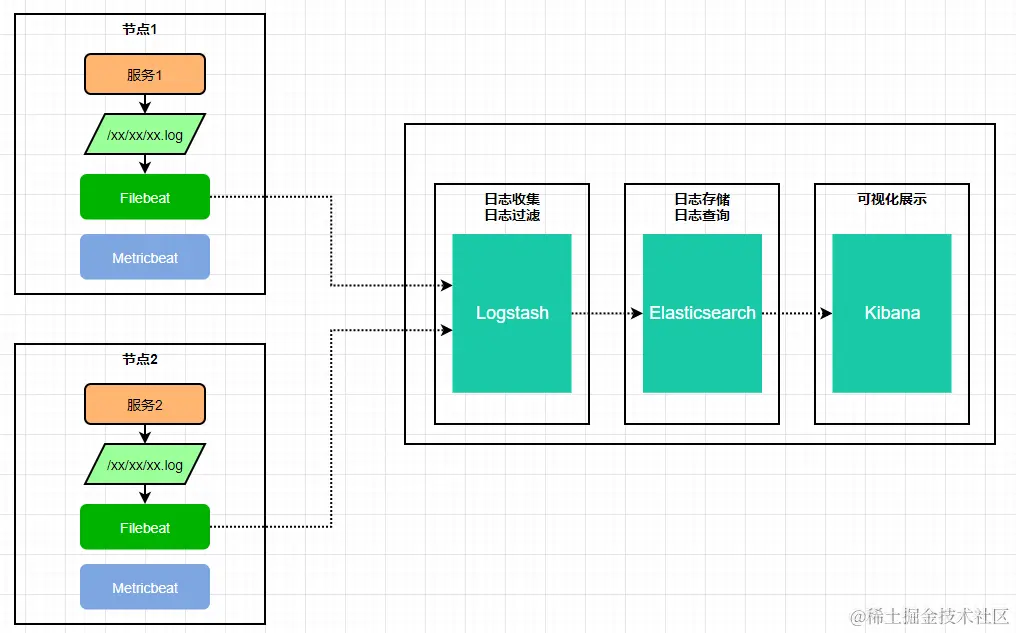
Task: Select the Metricbeat block in 节点2
Action: 144,587
